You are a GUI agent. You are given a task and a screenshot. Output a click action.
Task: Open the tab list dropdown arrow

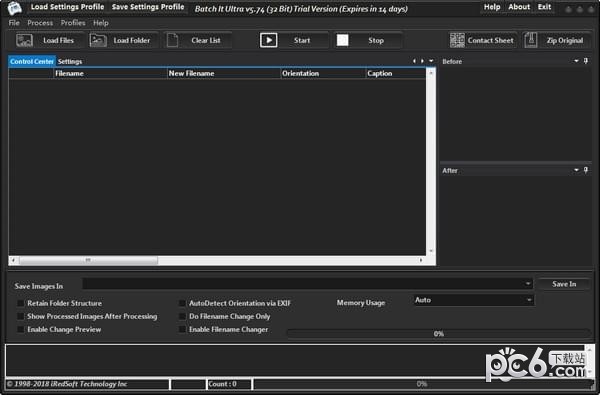click(x=431, y=61)
